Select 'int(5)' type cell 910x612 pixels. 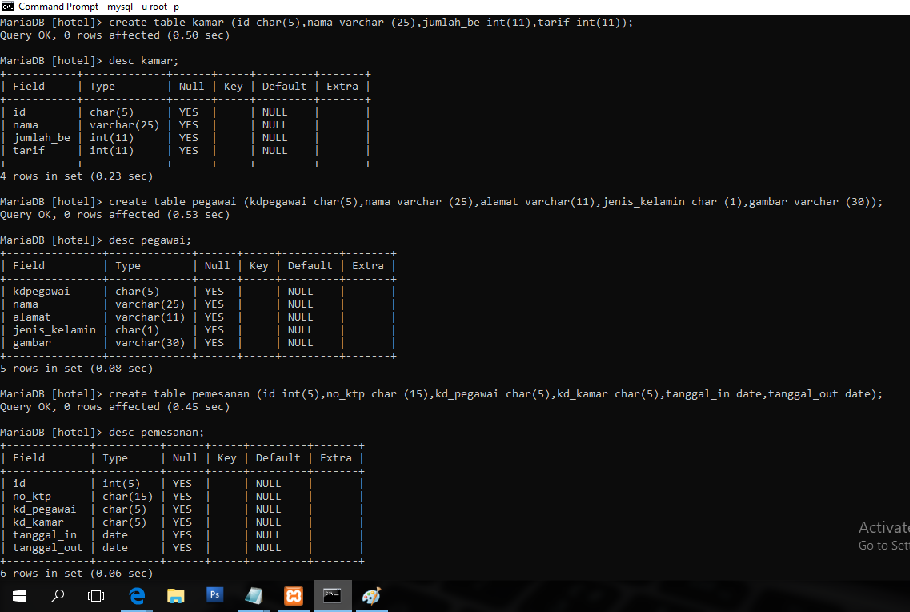pos(121,483)
